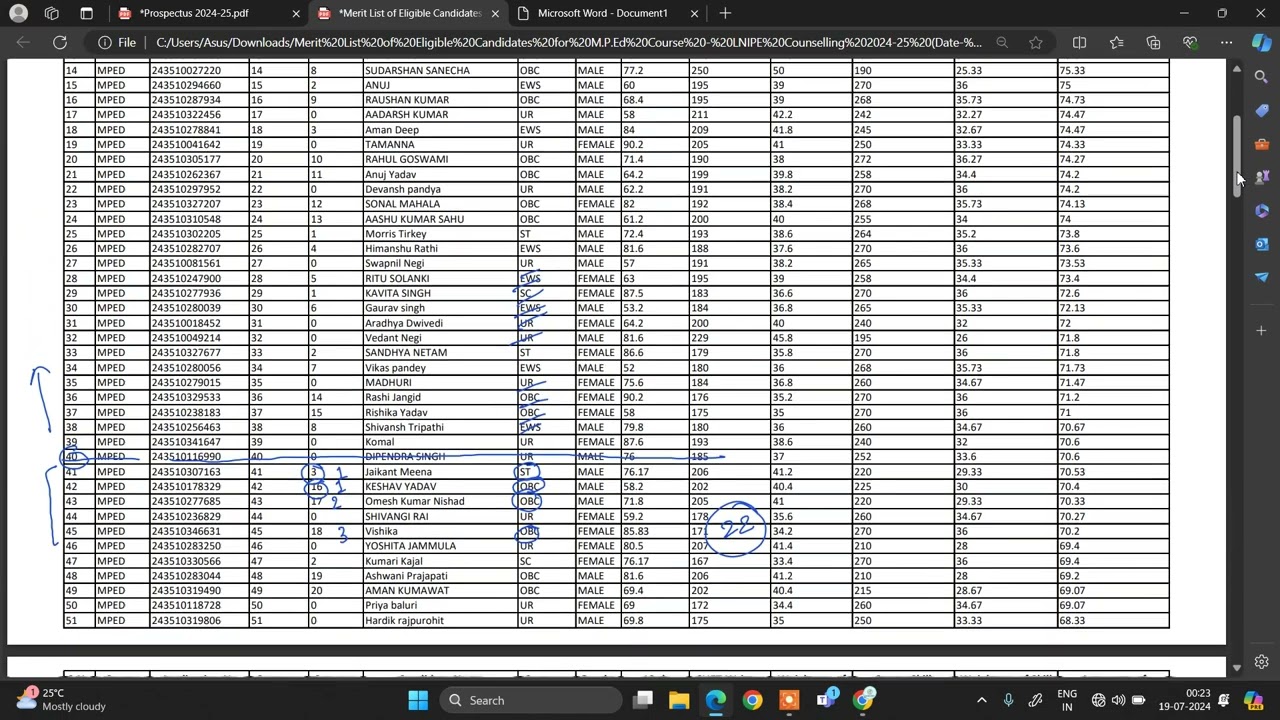Viewport: 1280px width, 720px height.
Task: Open the sidebar Tools briefcase icon
Action: pyautogui.click(x=1261, y=144)
